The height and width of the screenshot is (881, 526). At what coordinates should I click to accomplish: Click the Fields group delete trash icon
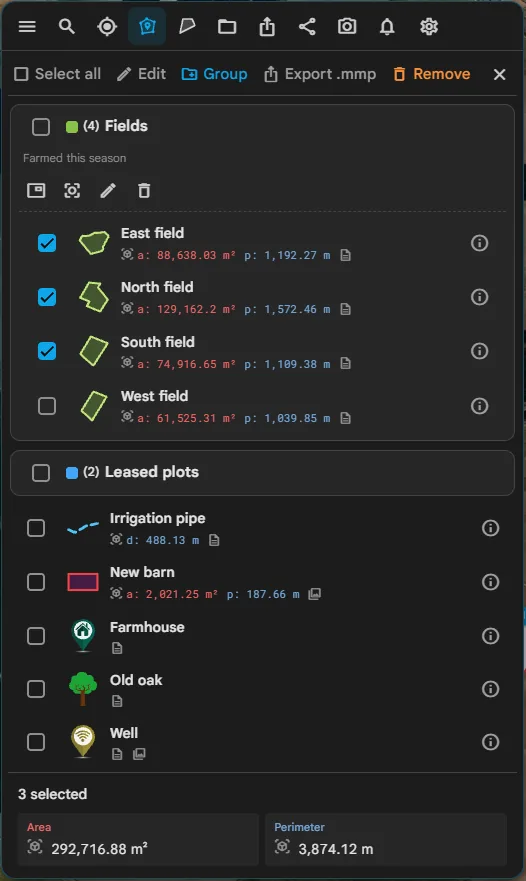144,190
